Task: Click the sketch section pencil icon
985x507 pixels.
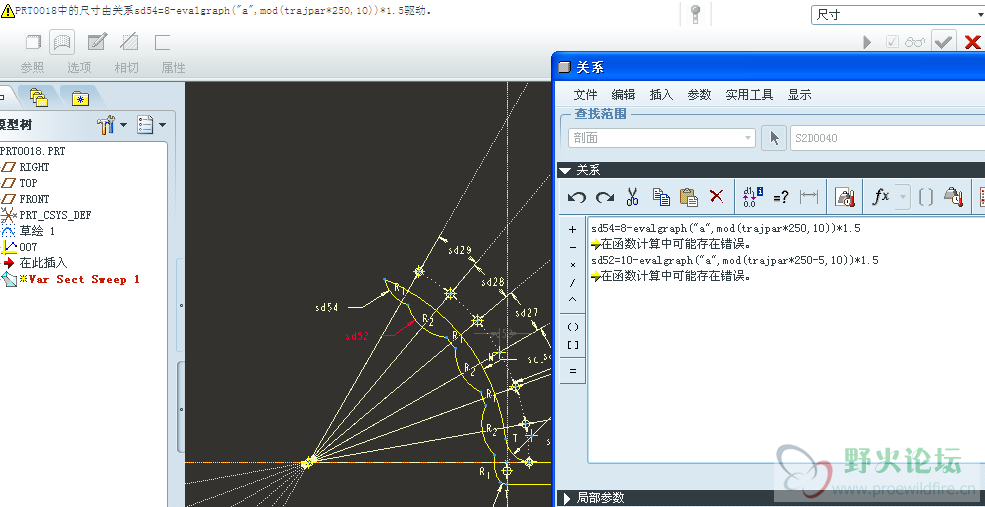Action: point(97,42)
